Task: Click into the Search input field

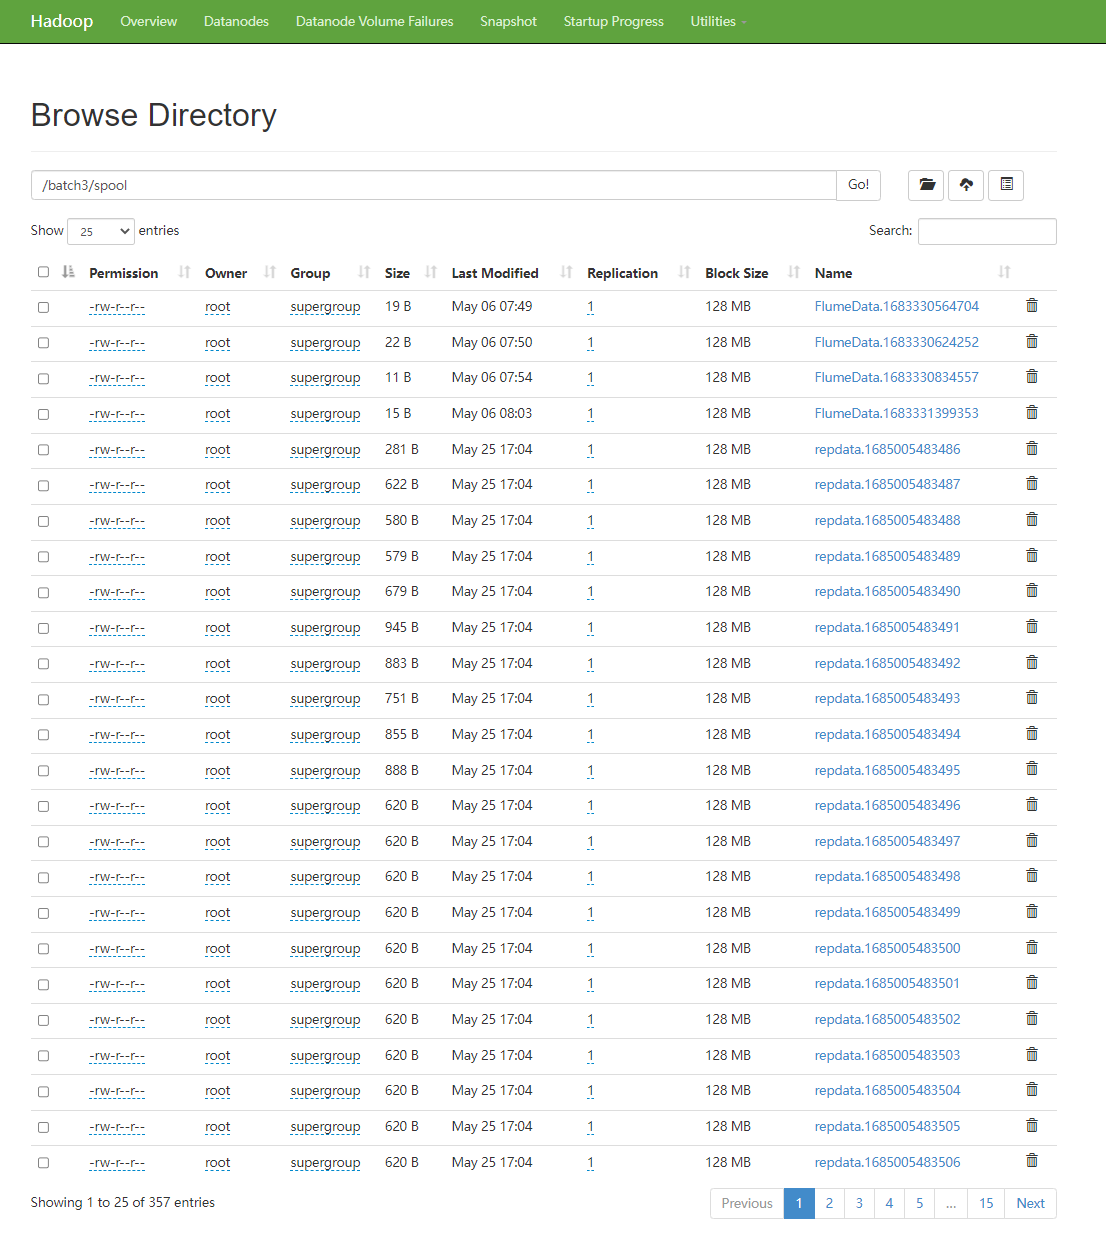Action: pyautogui.click(x=987, y=231)
